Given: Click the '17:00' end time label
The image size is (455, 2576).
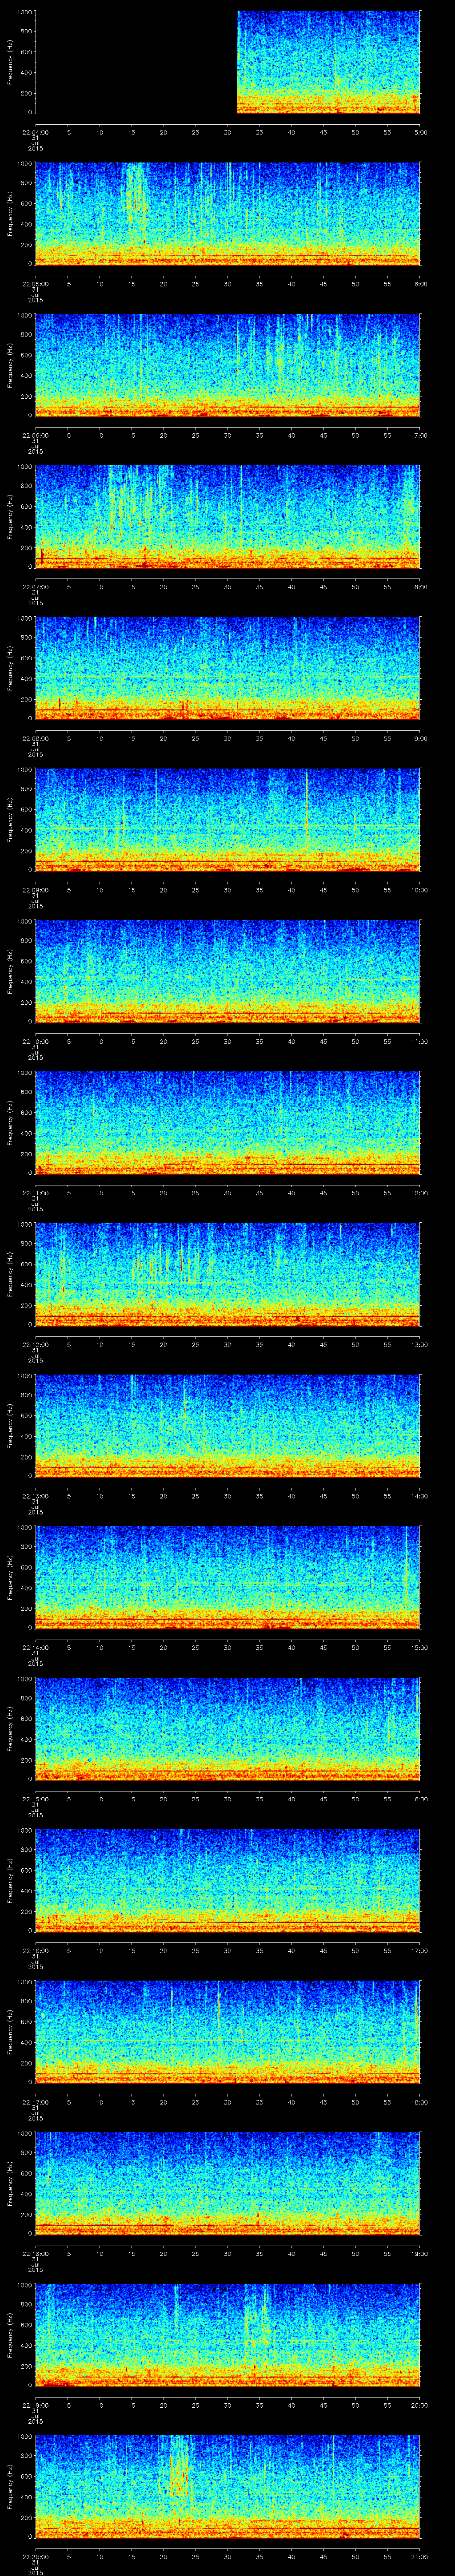Looking at the screenshot, I should point(419,1950).
